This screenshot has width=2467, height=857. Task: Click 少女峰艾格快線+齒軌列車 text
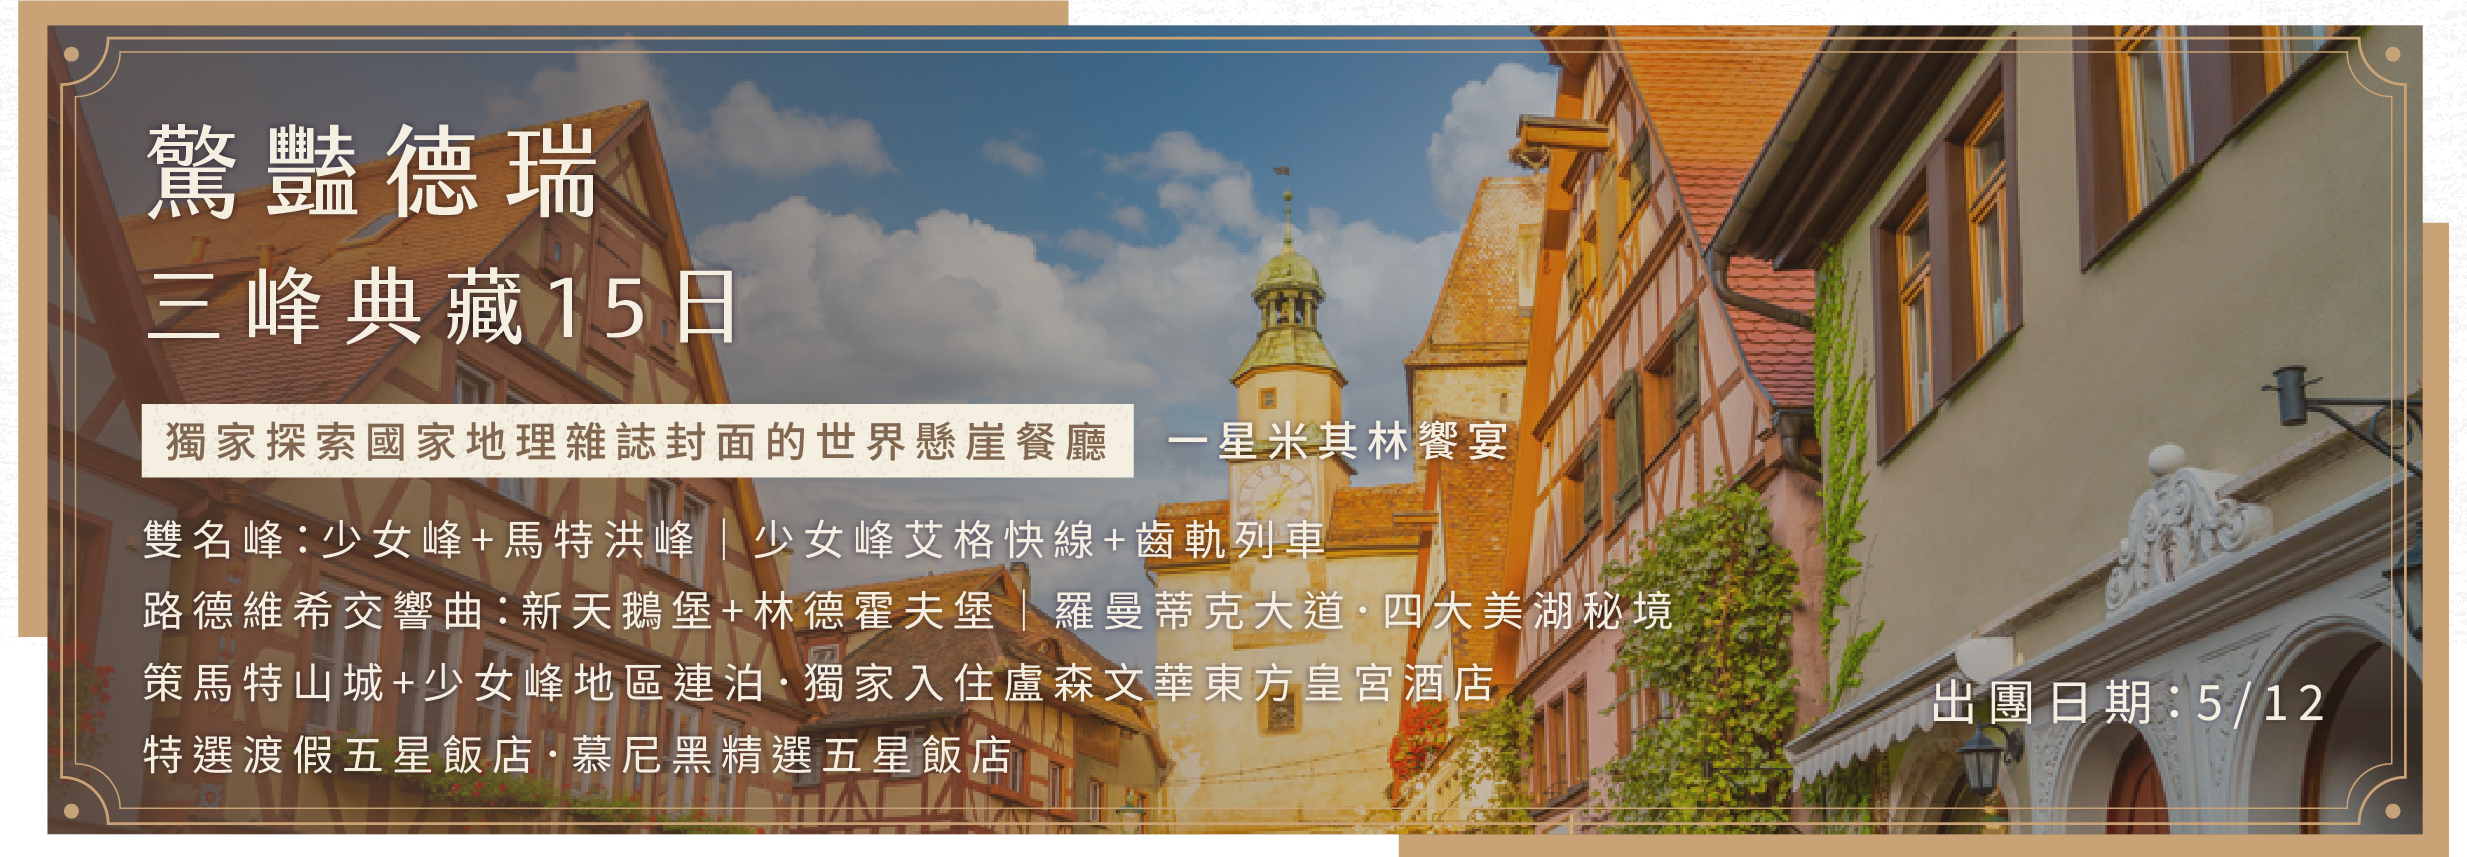(1039, 540)
